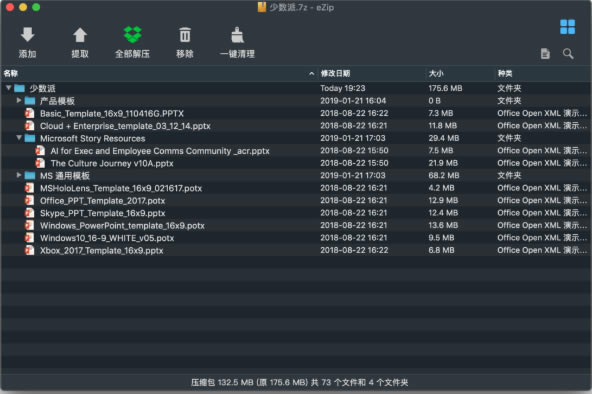Screen dimensions: 592x394
Task: Click the file icon of Windows10_16-9_WHITE_v05.potx
Action: (29, 238)
